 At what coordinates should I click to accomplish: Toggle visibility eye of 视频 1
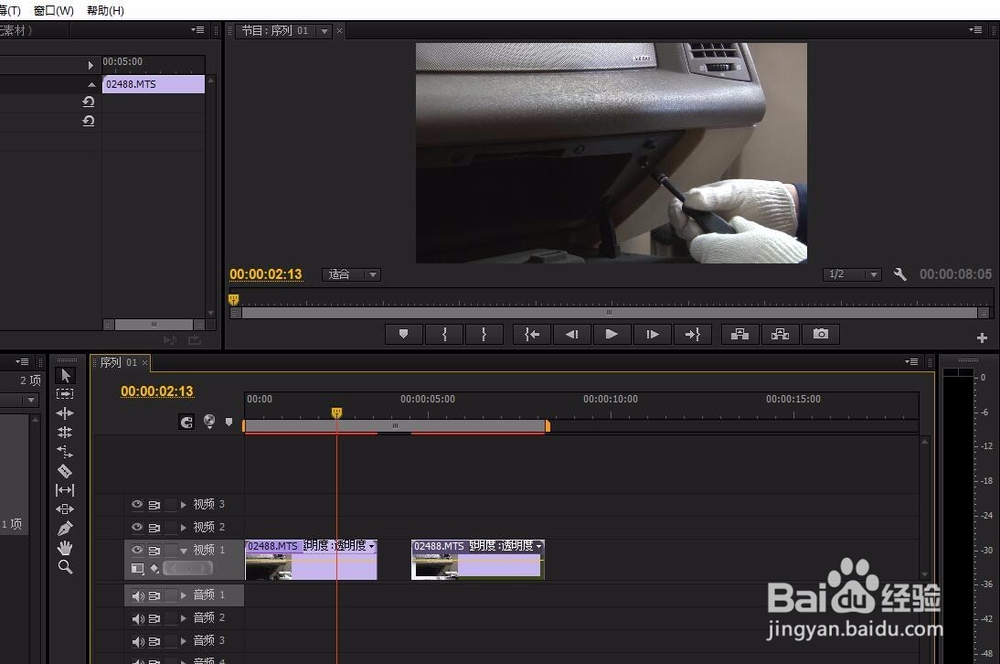(137, 549)
